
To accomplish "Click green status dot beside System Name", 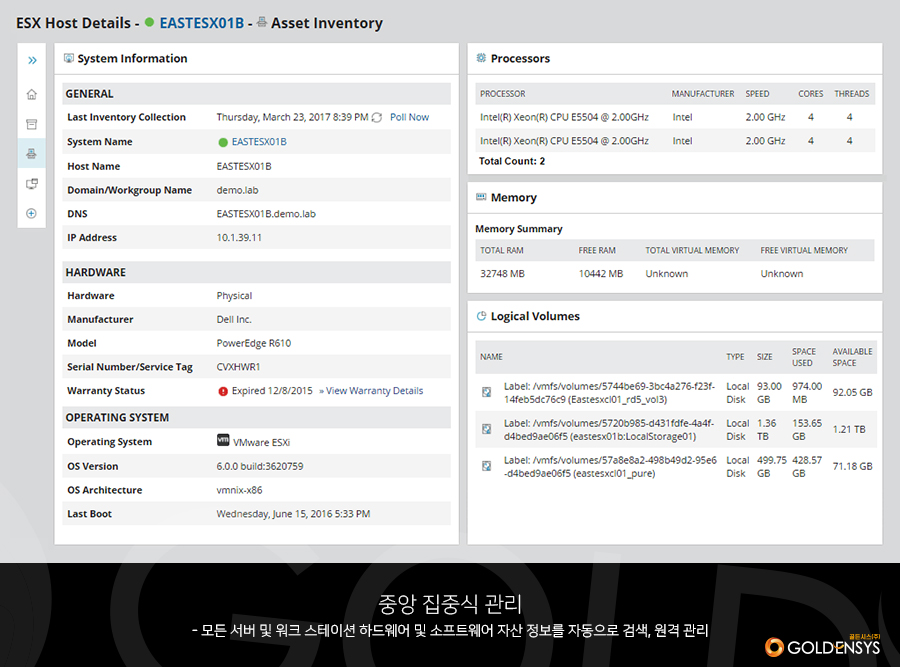I will 223,142.
